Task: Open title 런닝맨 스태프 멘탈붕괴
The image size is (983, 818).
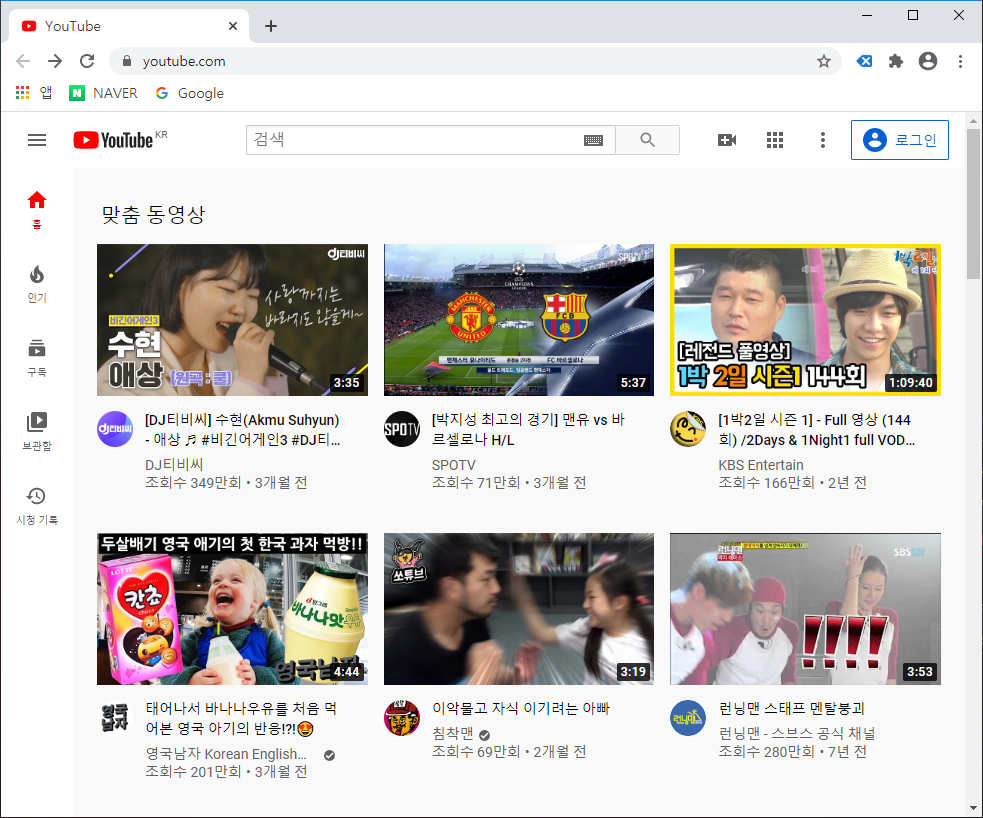Action: pos(792,708)
